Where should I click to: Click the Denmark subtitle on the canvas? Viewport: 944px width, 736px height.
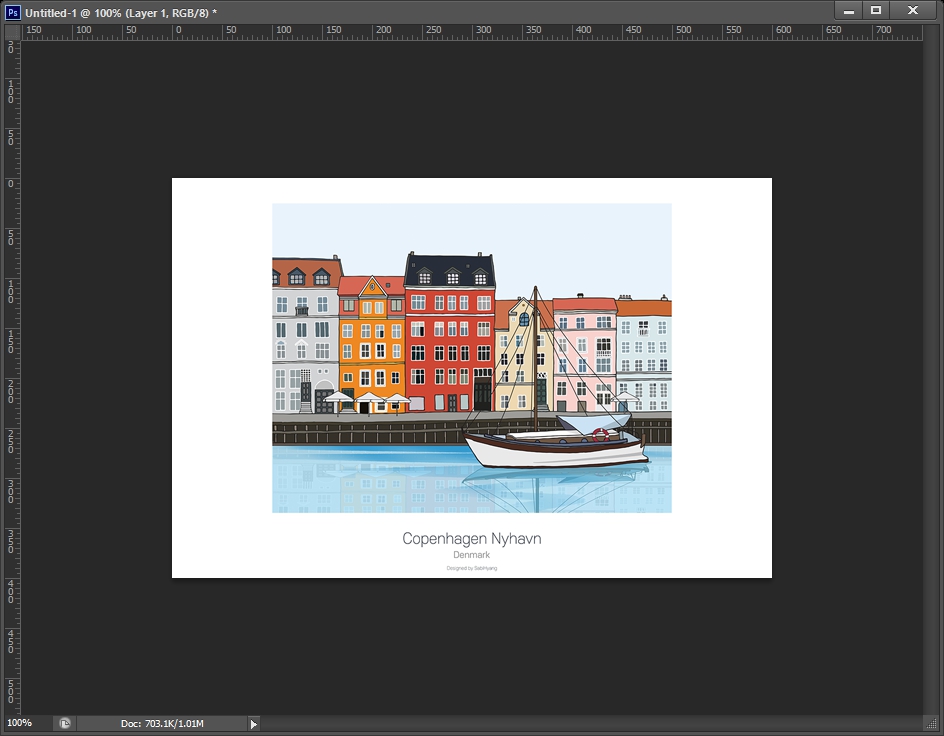pos(471,555)
